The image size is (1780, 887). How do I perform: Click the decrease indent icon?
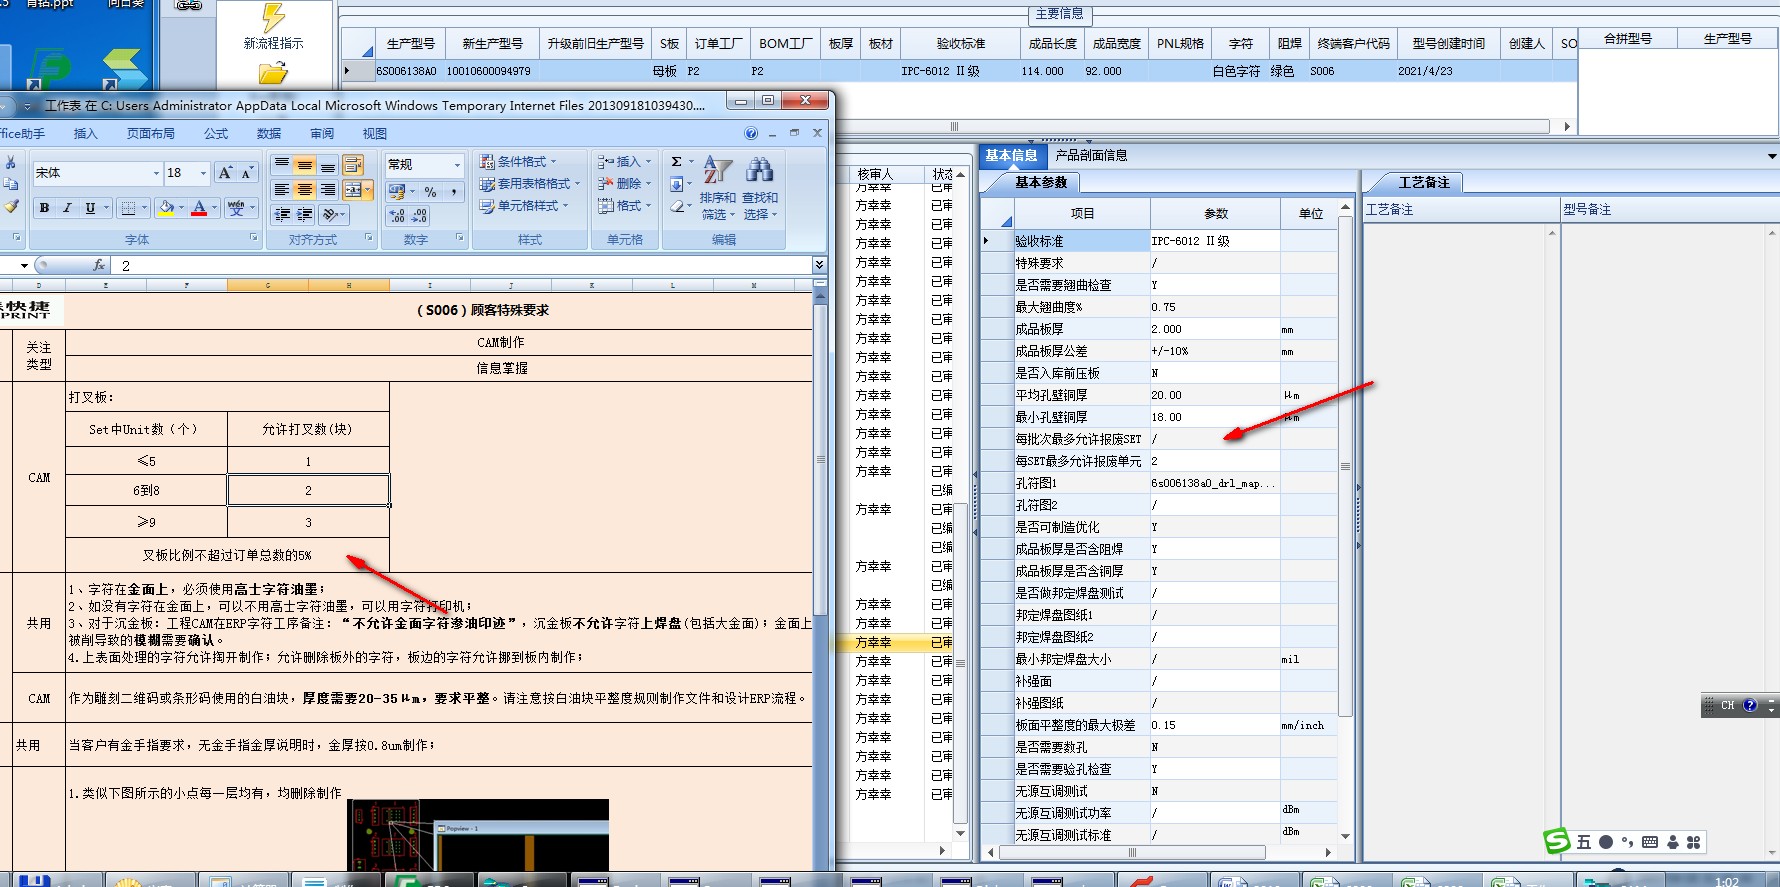(282, 214)
